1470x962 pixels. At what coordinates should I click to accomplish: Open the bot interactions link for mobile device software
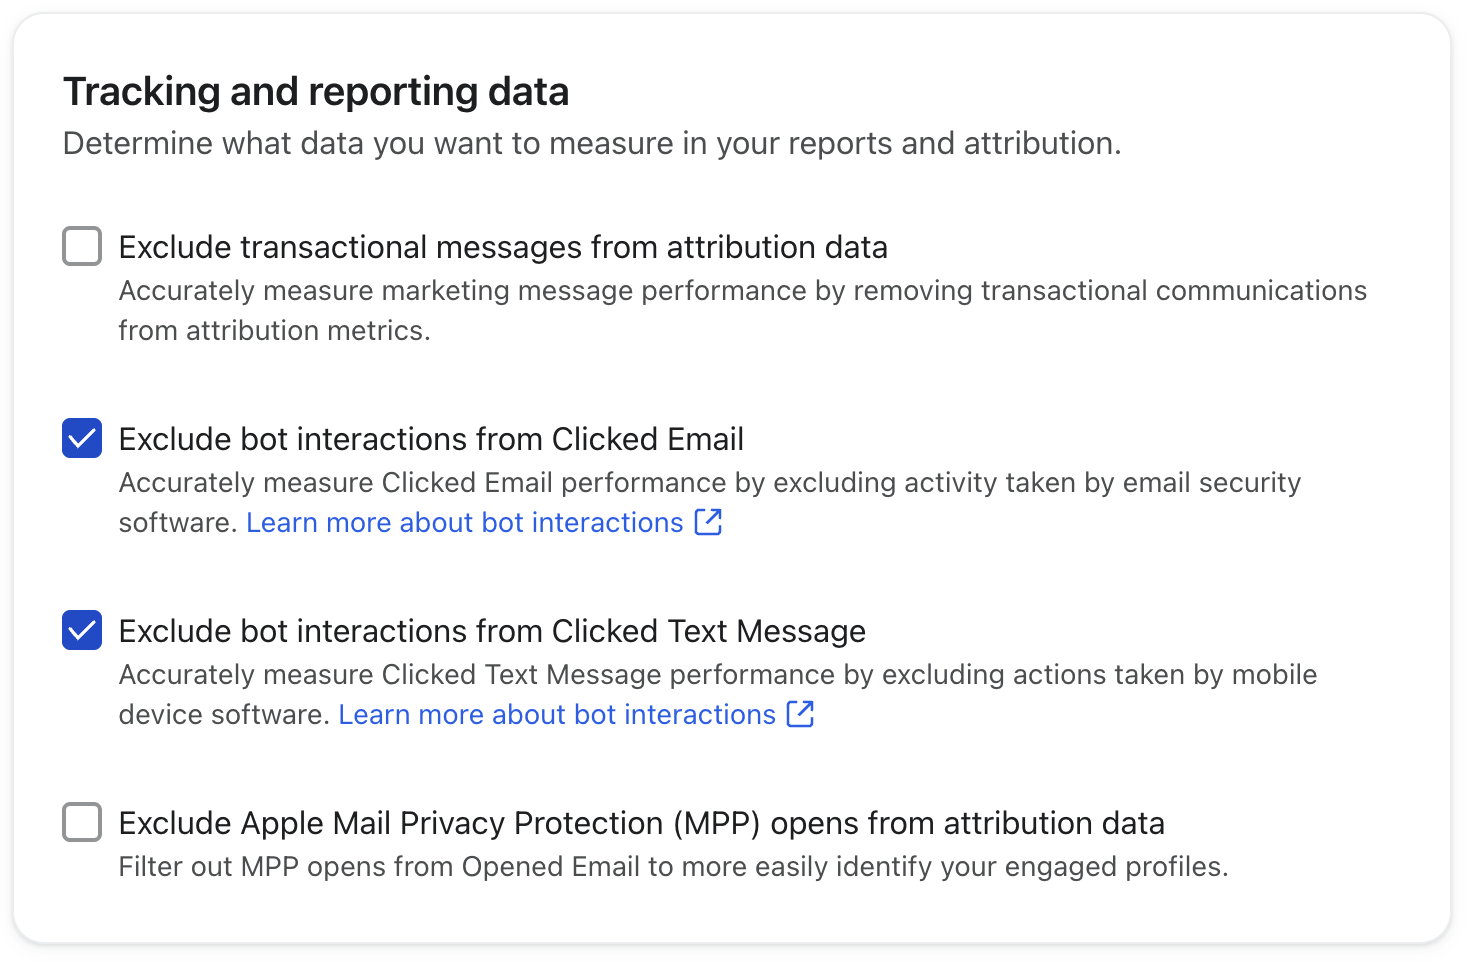557,715
